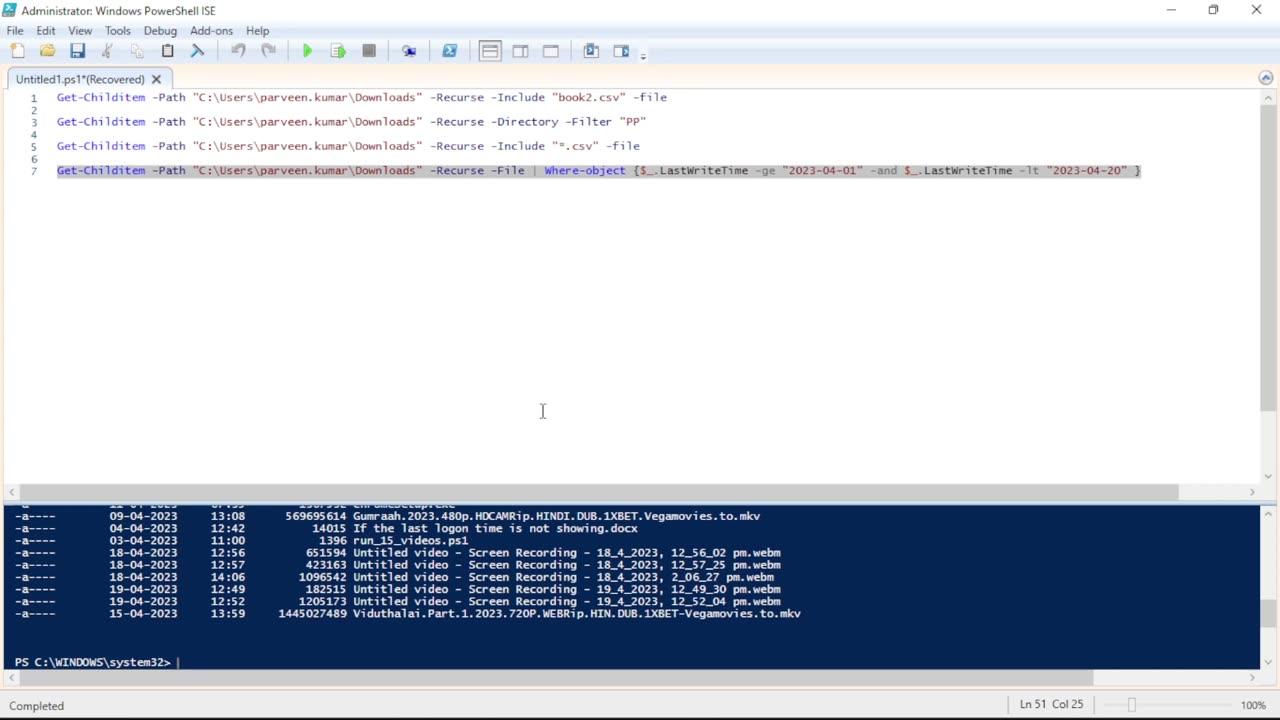Open the Debug menu

coord(160,31)
